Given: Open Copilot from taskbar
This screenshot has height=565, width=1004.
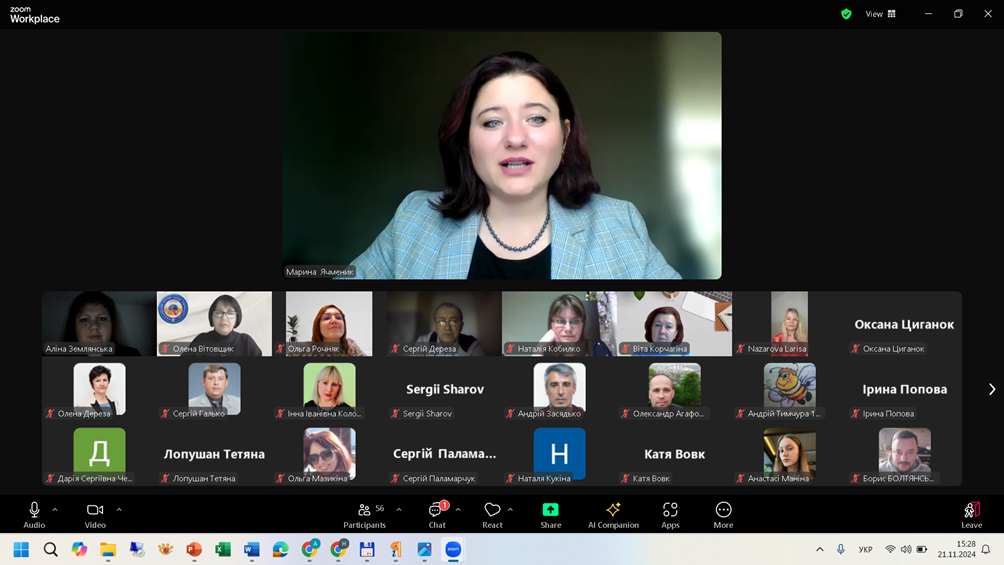Looking at the screenshot, I should pyautogui.click(x=79, y=550).
